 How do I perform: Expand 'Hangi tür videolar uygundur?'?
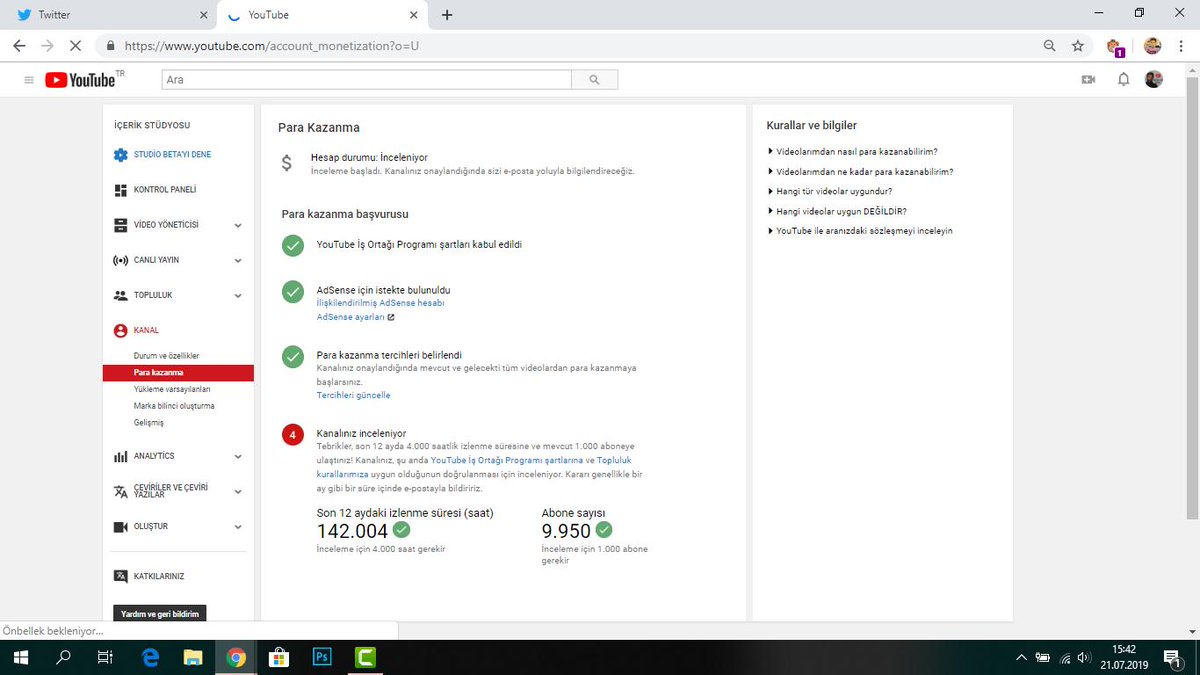point(830,191)
